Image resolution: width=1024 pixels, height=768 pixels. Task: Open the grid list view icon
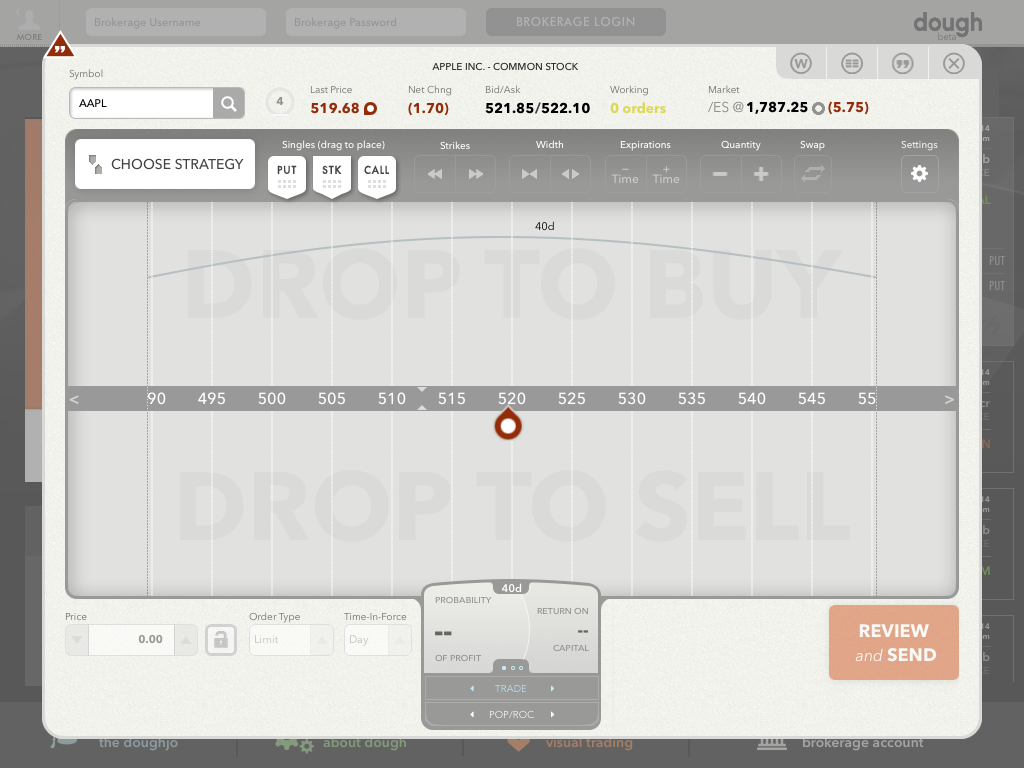[x=852, y=63]
